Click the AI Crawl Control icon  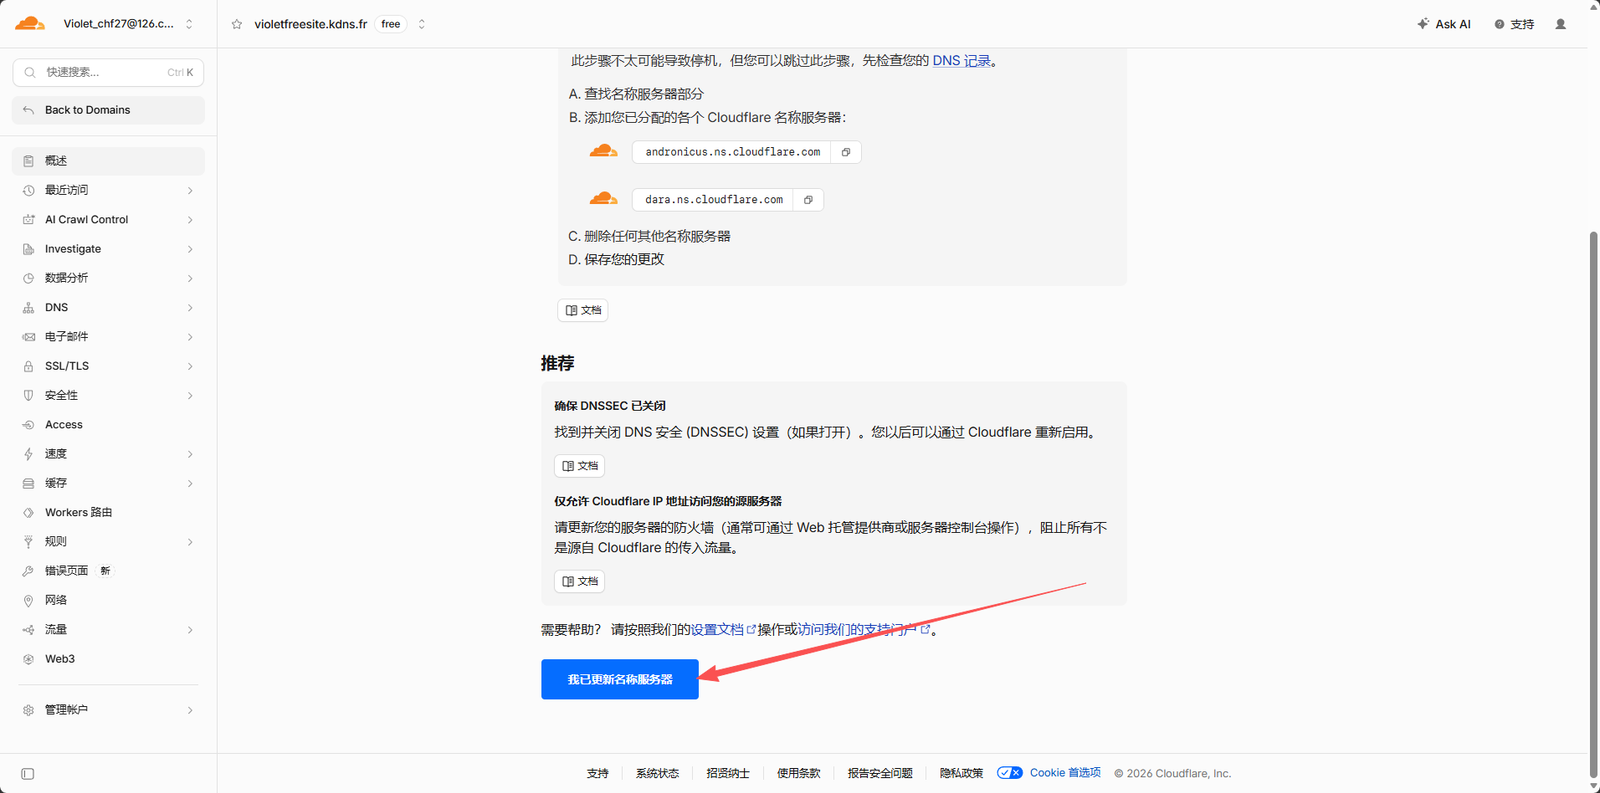[x=28, y=220]
